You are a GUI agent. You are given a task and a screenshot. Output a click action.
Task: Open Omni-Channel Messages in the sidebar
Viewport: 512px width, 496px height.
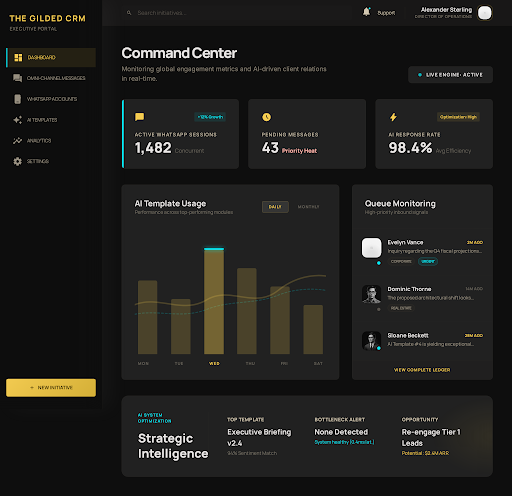click(51, 78)
